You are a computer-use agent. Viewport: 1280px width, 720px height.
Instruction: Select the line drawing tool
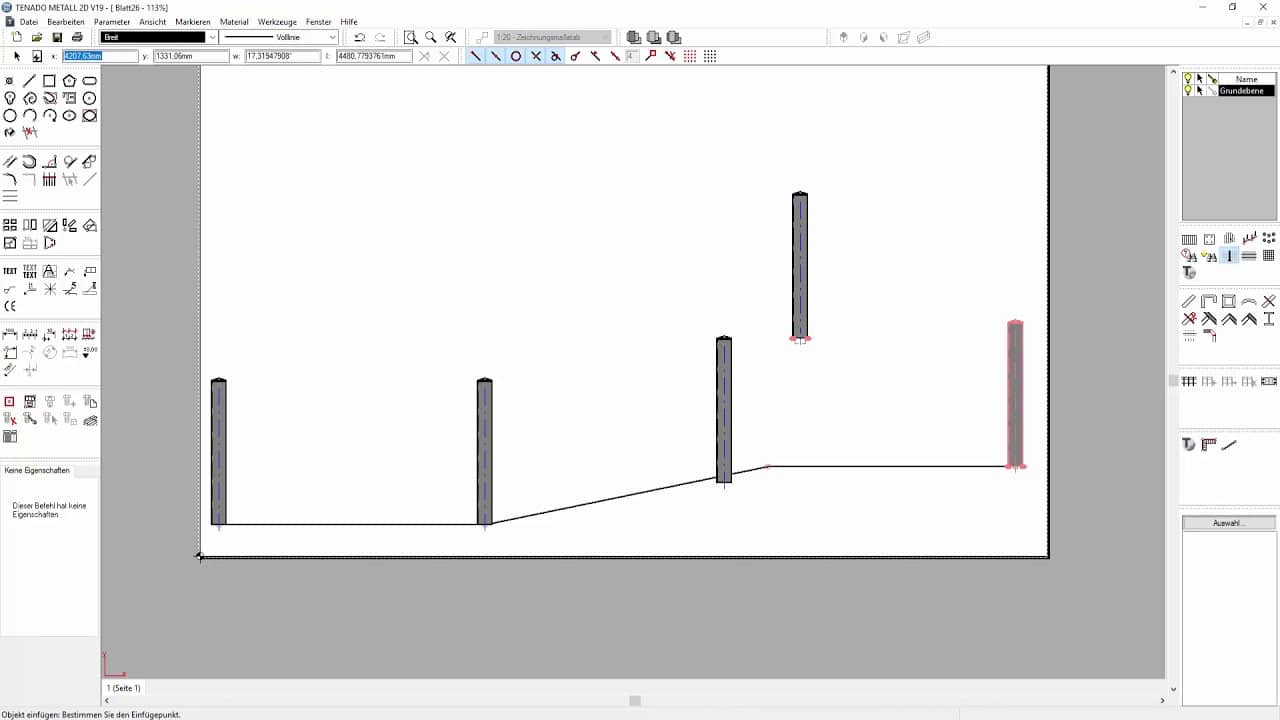tap(30, 81)
